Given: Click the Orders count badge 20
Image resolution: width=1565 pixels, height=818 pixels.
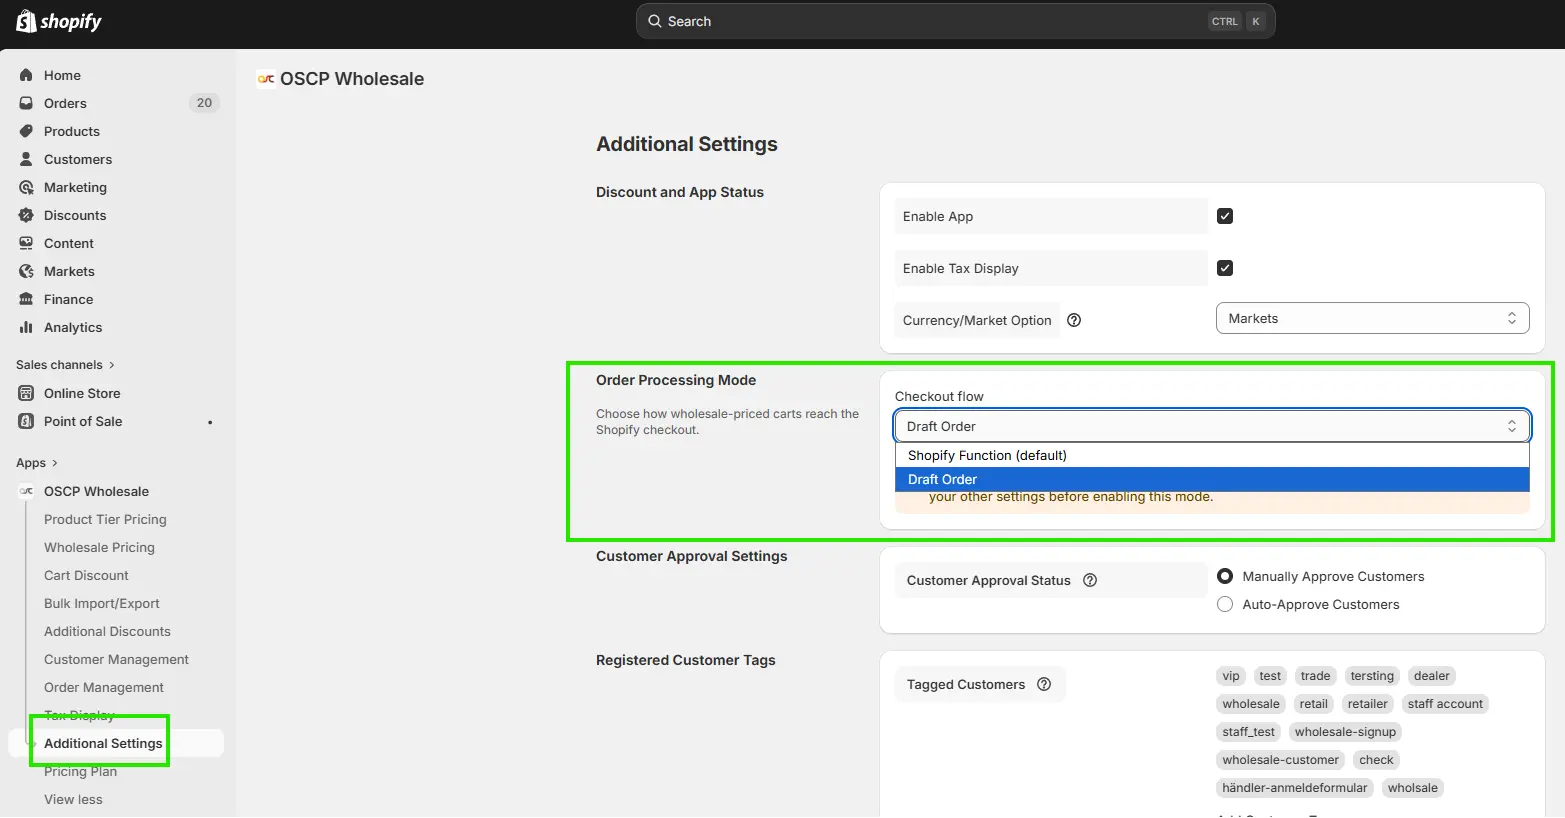Looking at the screenshot, I should tap(204, 103).
